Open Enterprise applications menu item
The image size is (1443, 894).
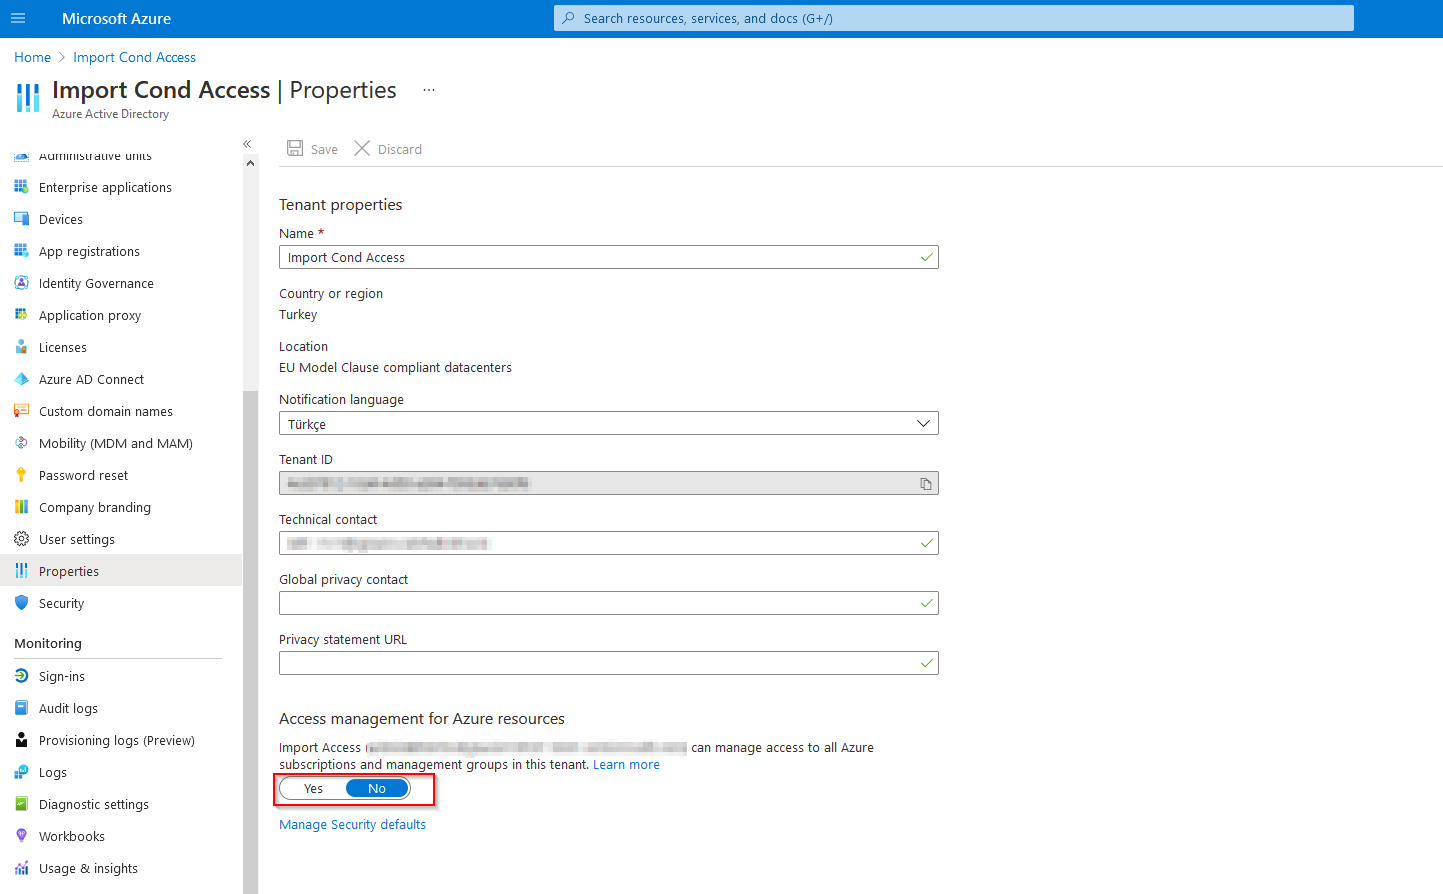click(105, 187)
